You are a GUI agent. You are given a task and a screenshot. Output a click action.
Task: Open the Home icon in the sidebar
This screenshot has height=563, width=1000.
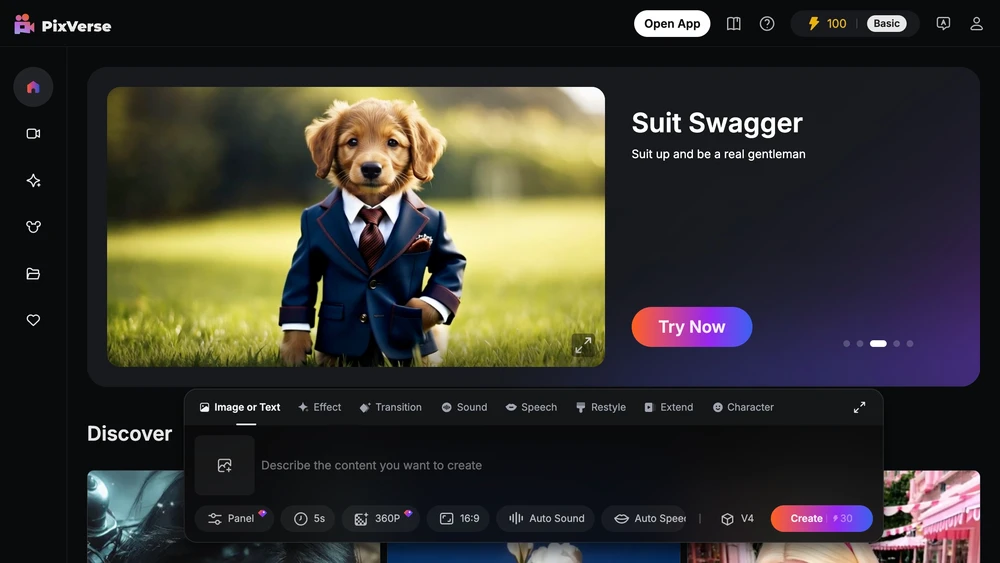tap(33, 87)
